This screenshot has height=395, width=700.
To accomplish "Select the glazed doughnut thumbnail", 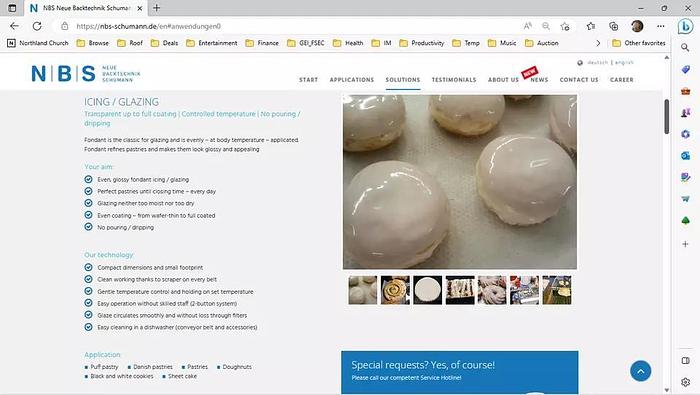I will coord(492,290).
